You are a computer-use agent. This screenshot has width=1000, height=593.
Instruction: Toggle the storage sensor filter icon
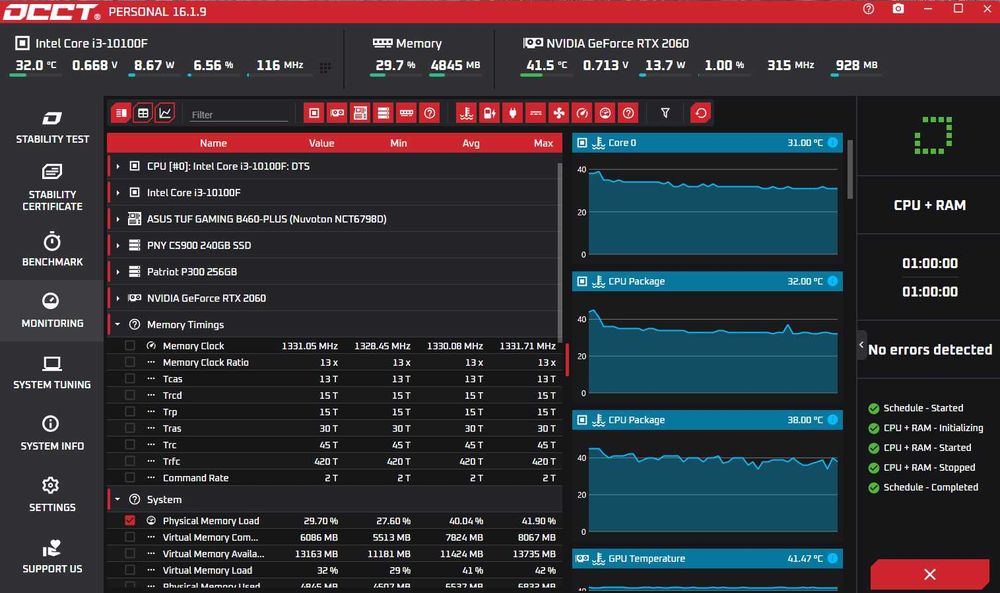pos(383,113)
